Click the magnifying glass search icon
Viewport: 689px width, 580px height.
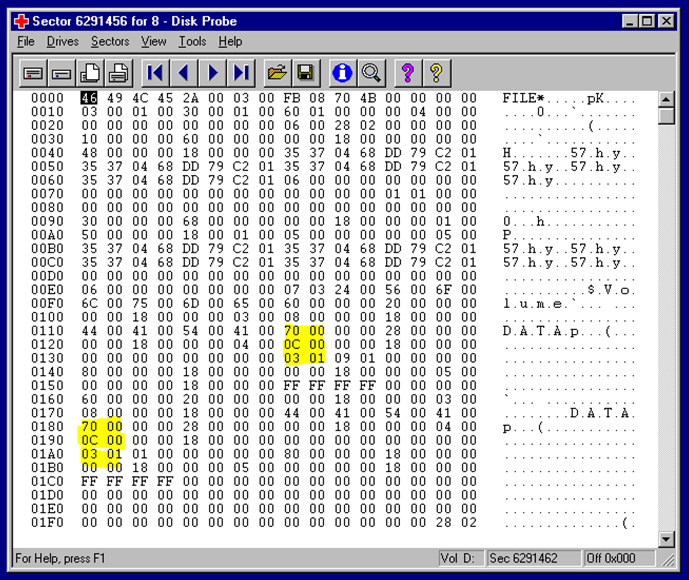coord(371,73)
